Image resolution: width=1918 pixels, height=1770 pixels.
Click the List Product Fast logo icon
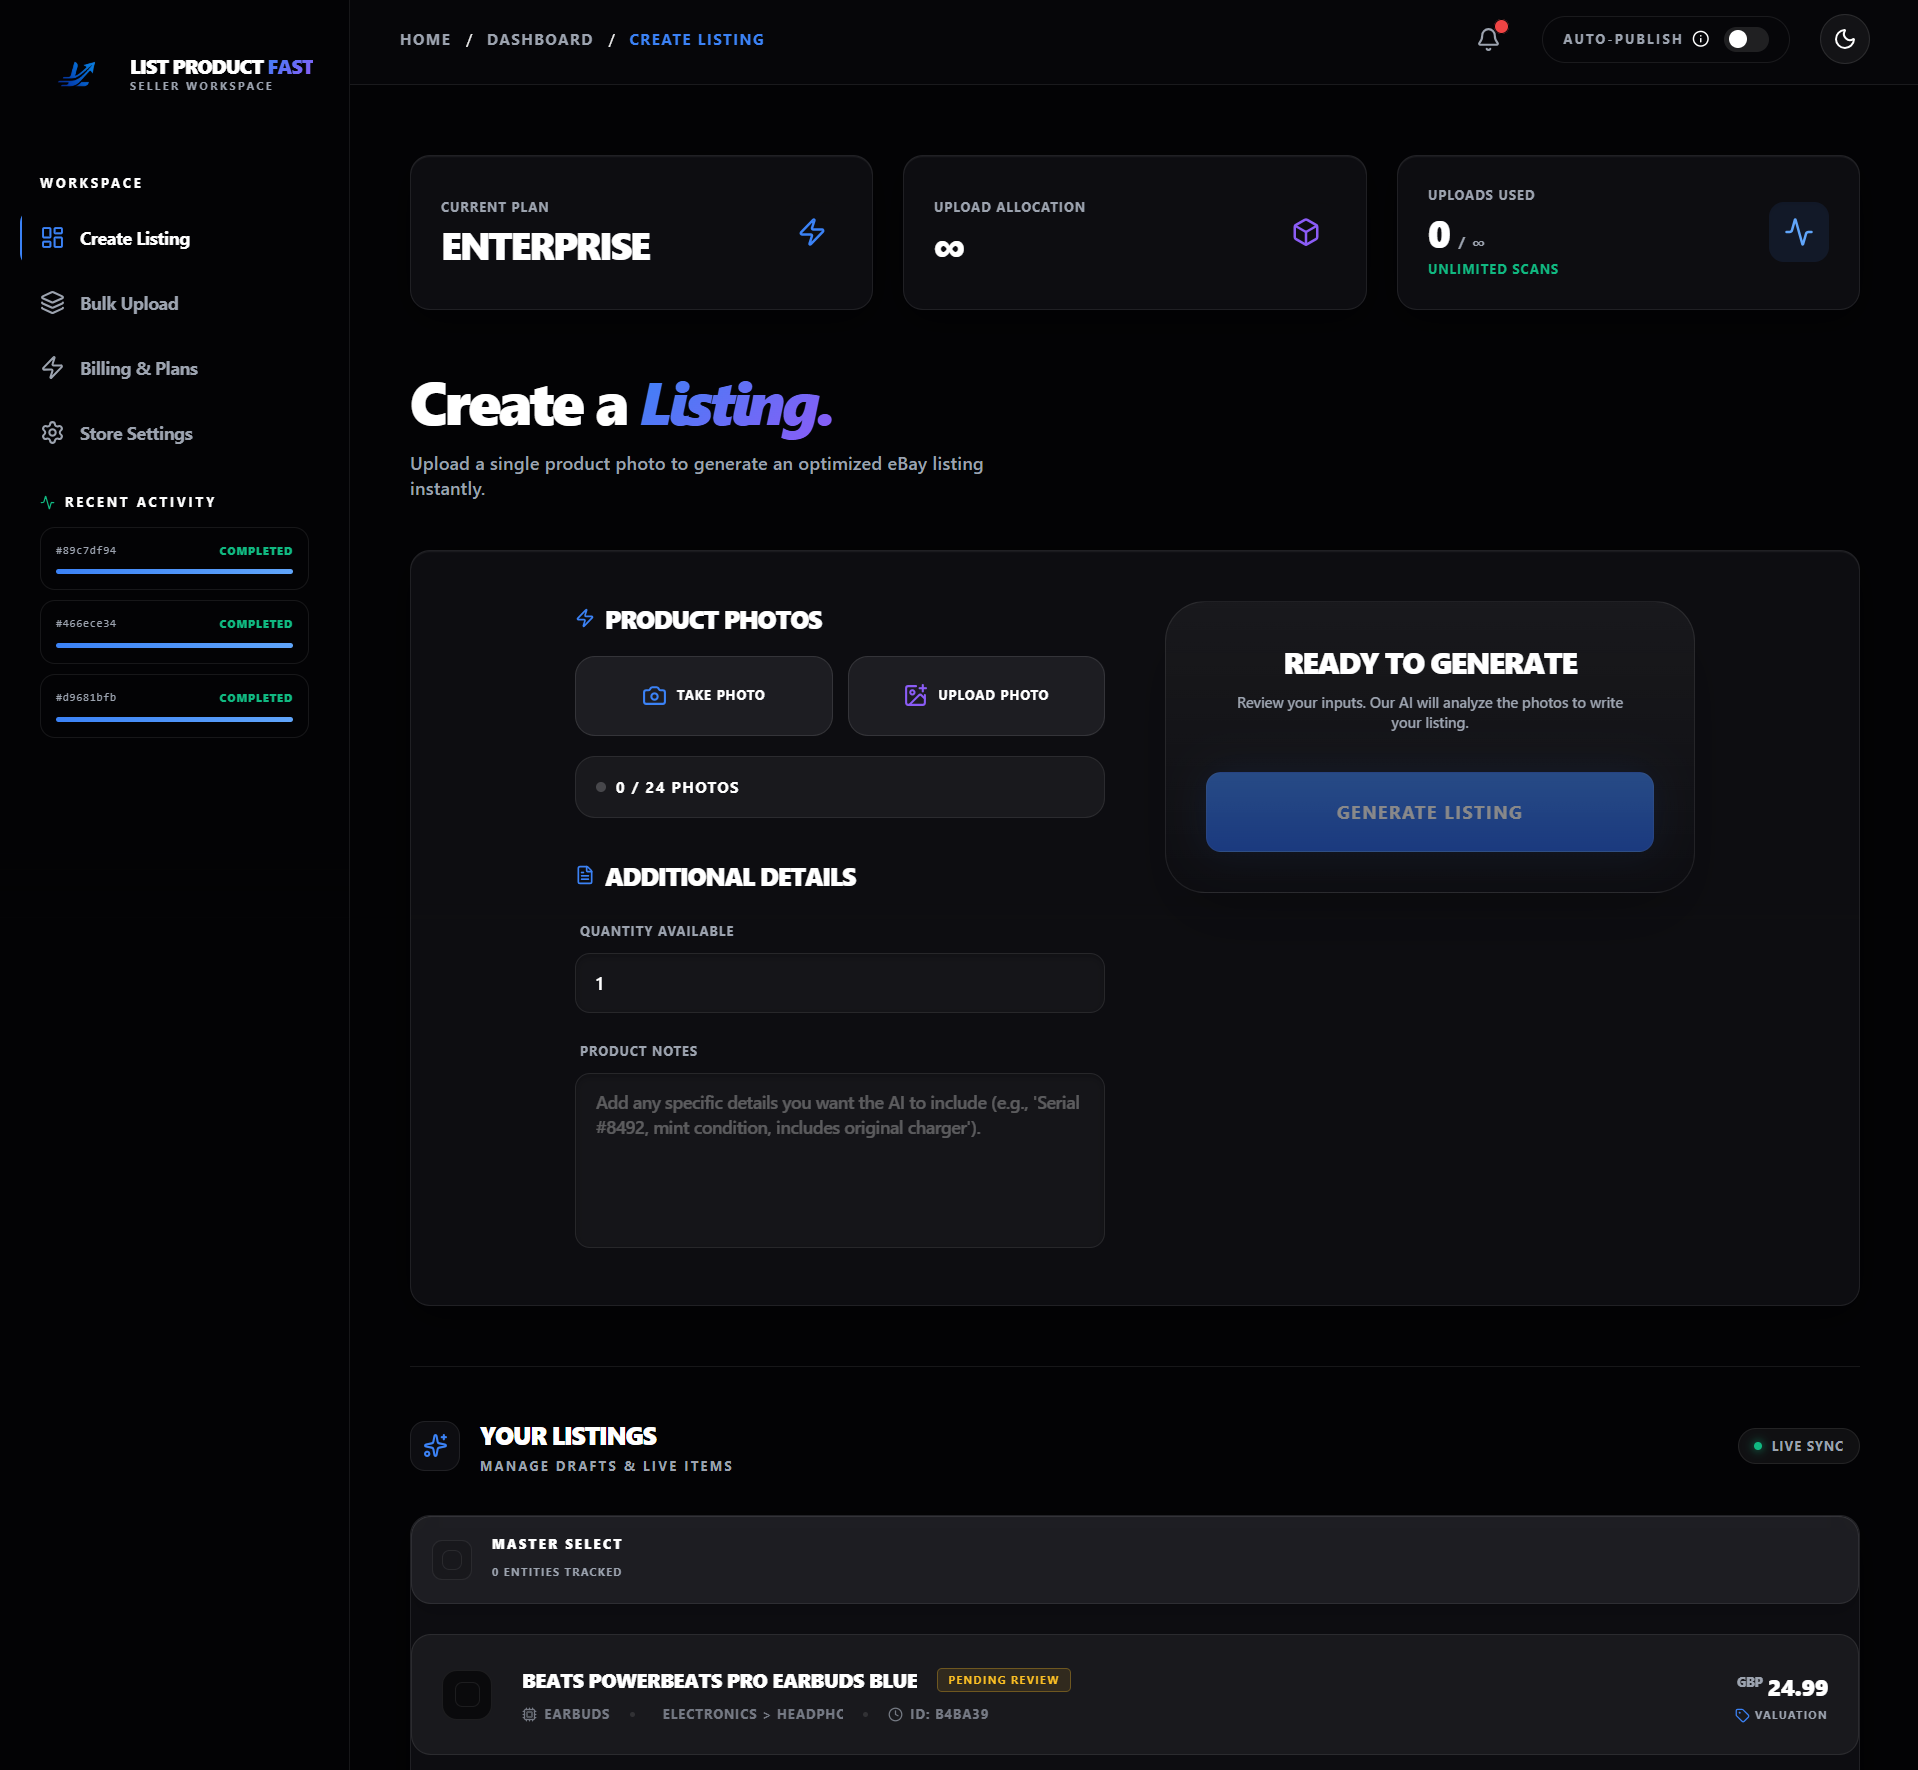(x=78, y=73)
